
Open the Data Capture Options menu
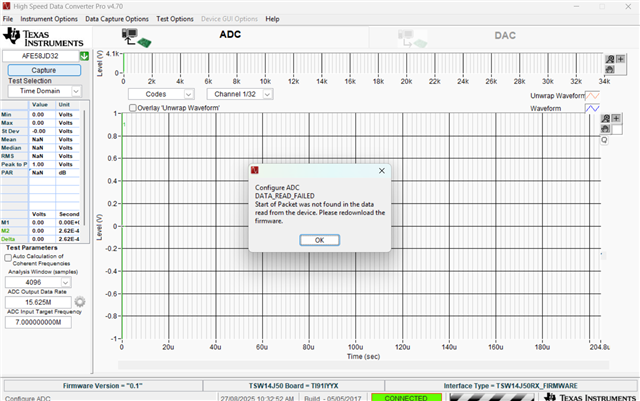pyautogui.click(x=117, y=19)
